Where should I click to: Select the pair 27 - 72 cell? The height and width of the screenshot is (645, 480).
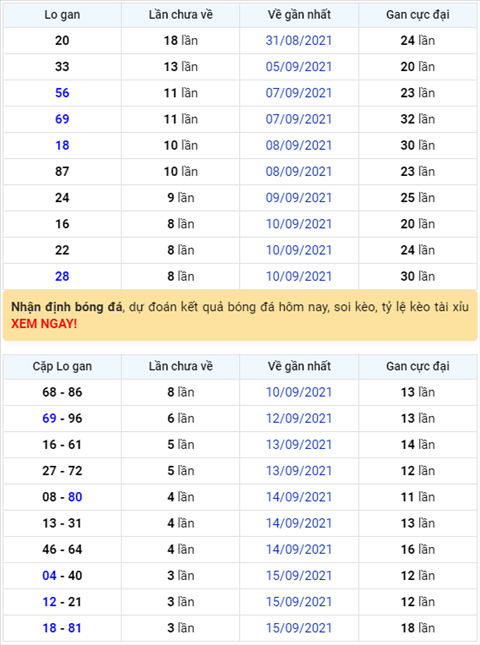coord(62,471)
